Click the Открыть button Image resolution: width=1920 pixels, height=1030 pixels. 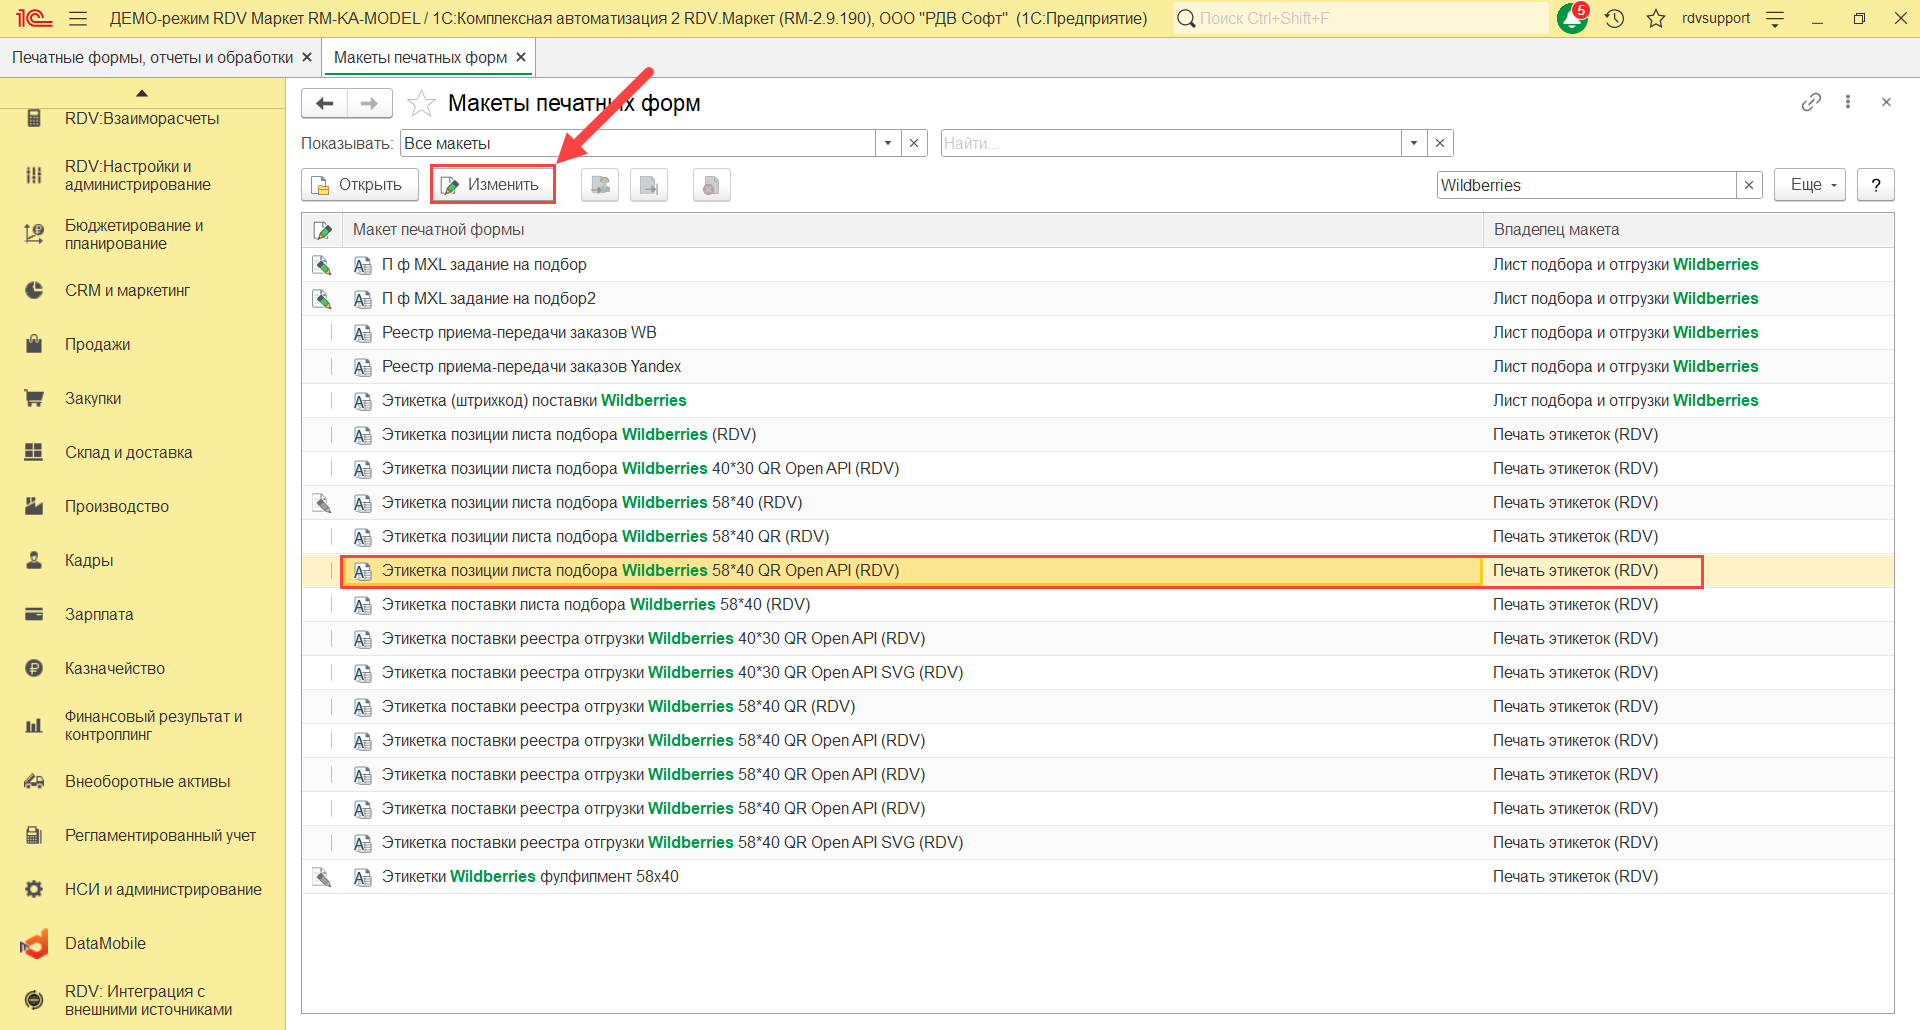(359, 185)
